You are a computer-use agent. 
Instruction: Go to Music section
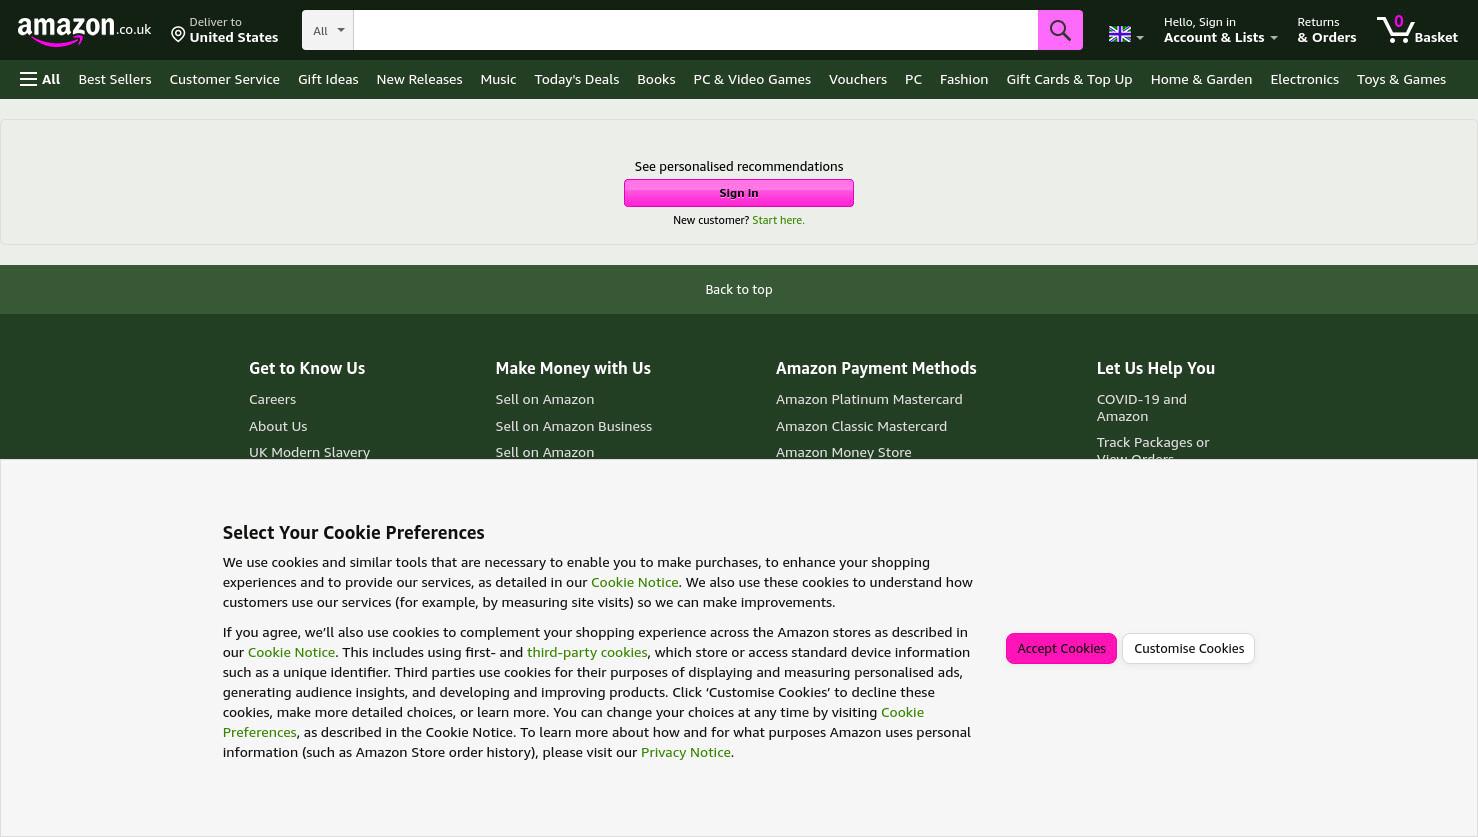tap(498, 79)
